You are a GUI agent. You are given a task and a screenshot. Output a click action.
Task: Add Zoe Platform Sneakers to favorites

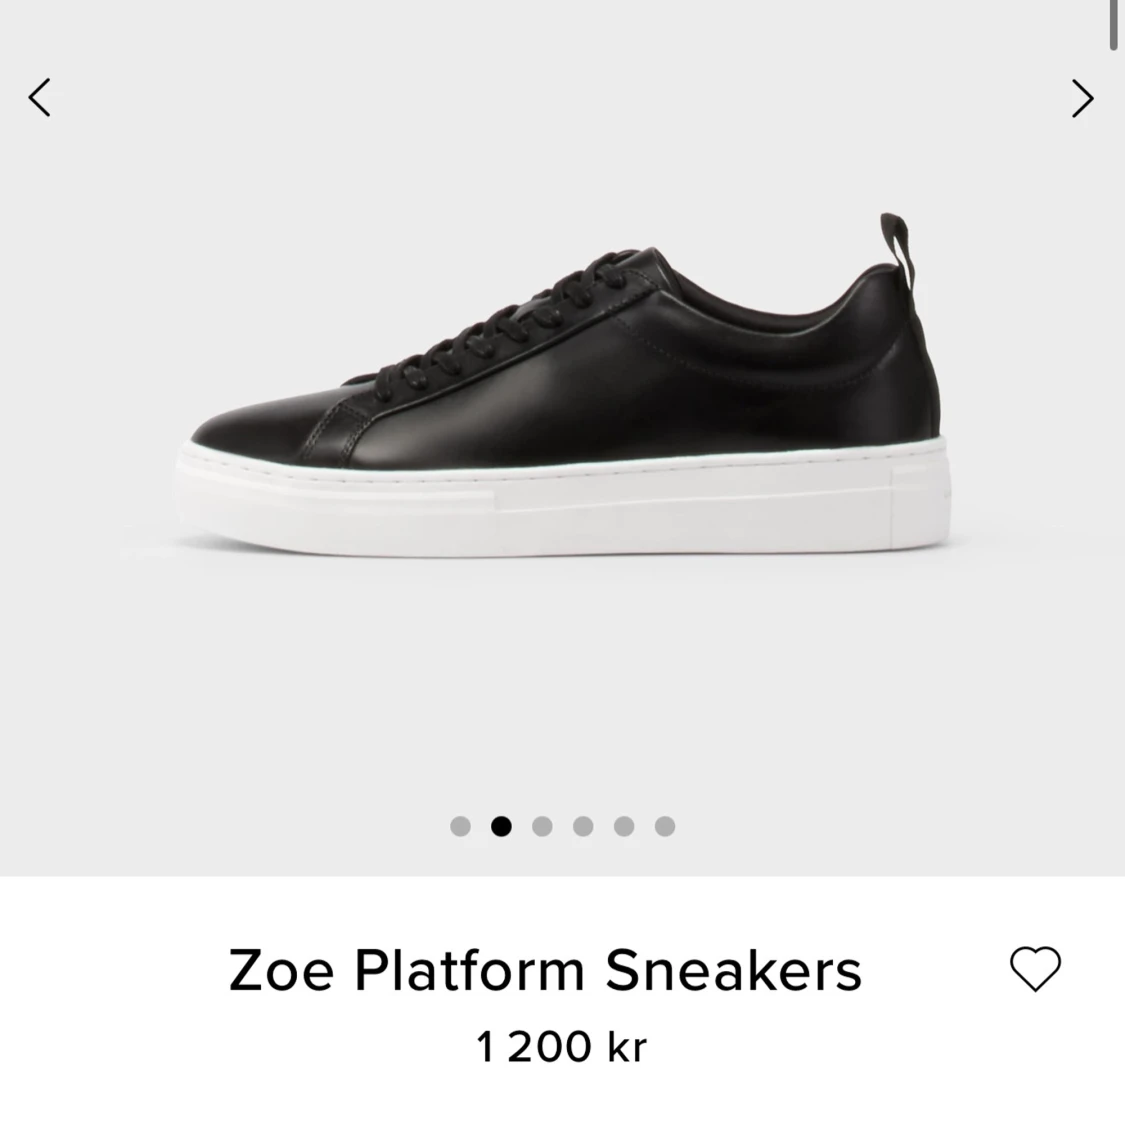point(1035,969)
